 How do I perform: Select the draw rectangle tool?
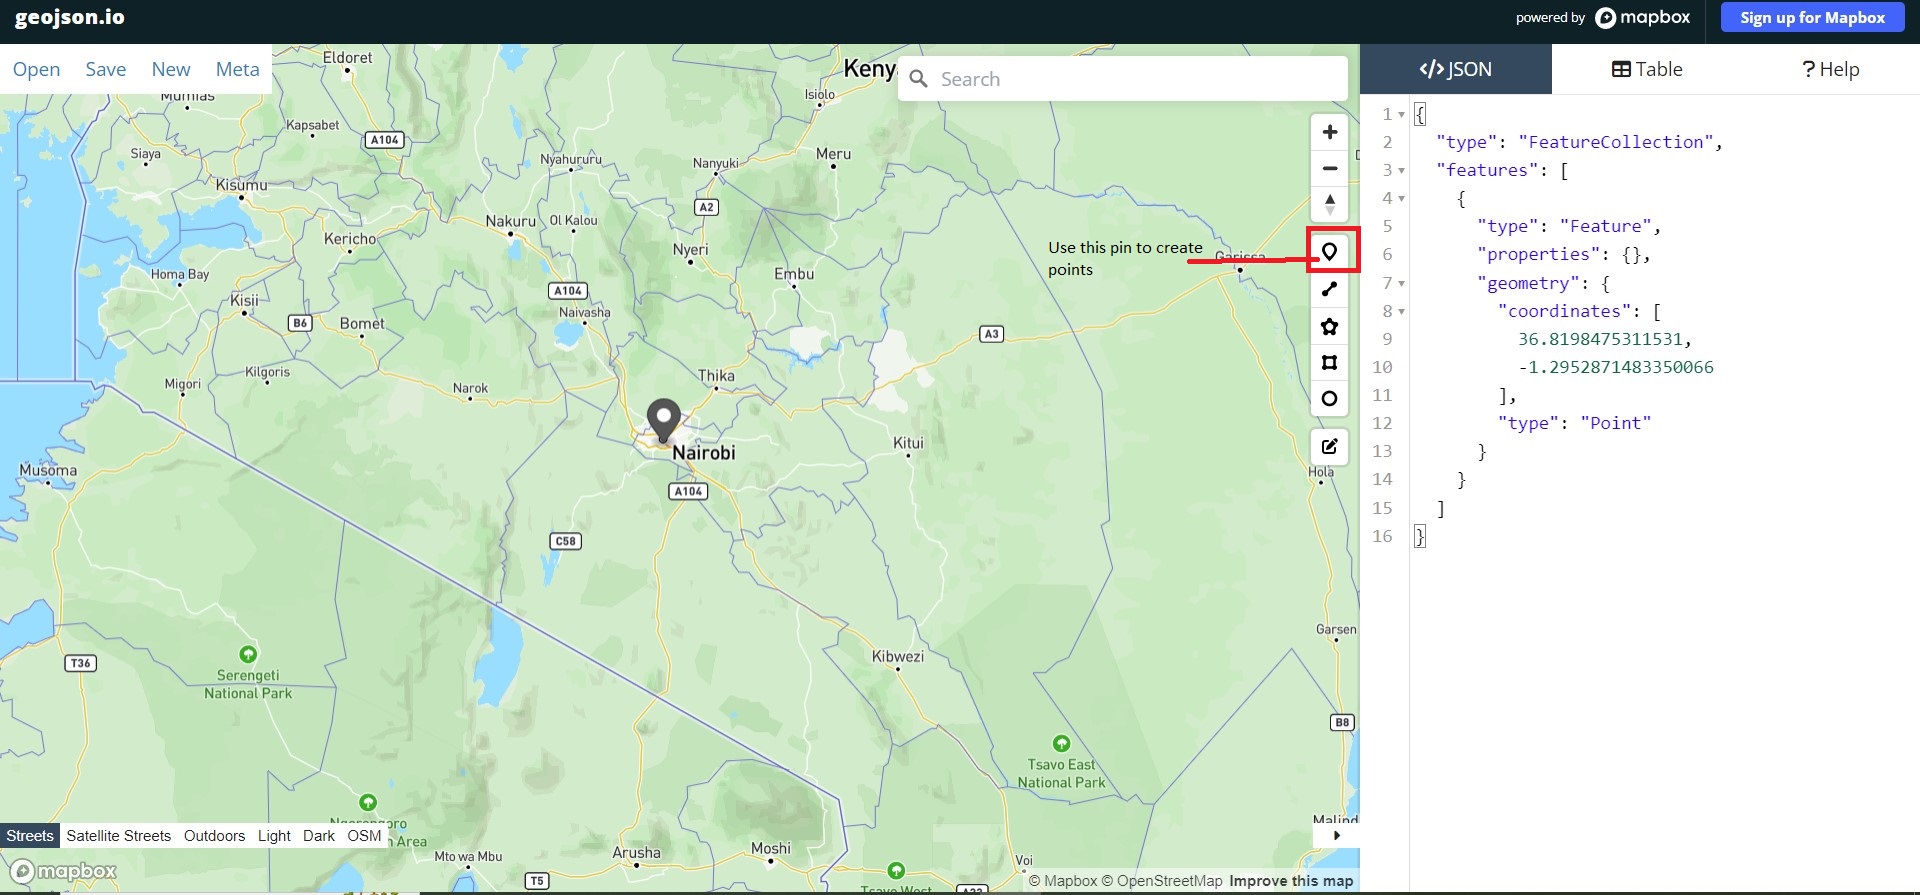click(1329, 363)
